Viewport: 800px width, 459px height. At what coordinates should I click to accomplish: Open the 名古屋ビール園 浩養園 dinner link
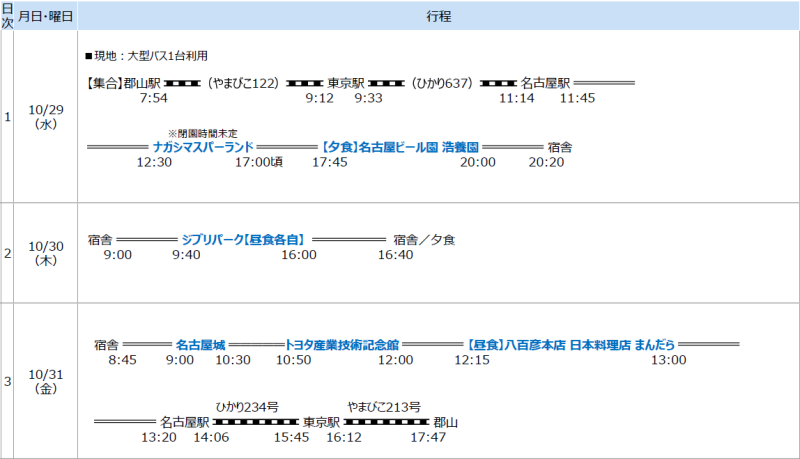click(x=393, y=146)
